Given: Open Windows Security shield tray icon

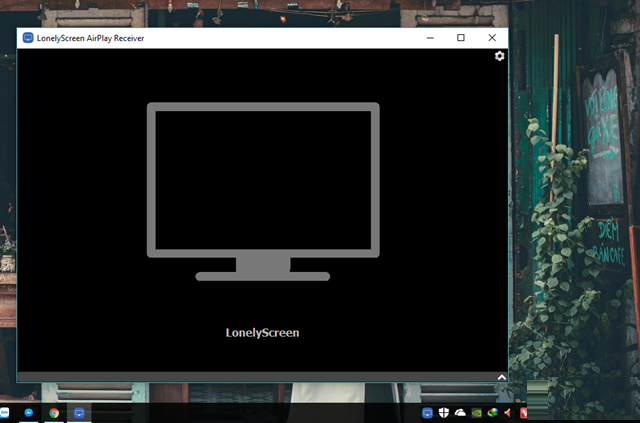Looking at the screenshot, I should click(444, 413).
